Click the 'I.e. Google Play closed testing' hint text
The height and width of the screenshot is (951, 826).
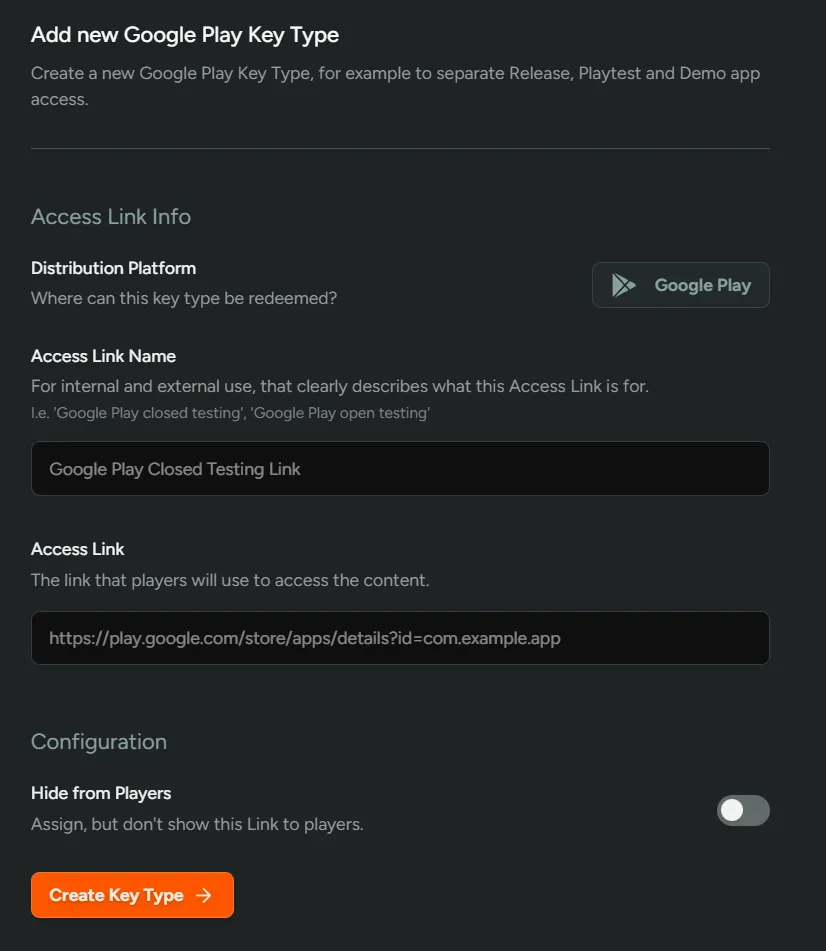[230, 413]
